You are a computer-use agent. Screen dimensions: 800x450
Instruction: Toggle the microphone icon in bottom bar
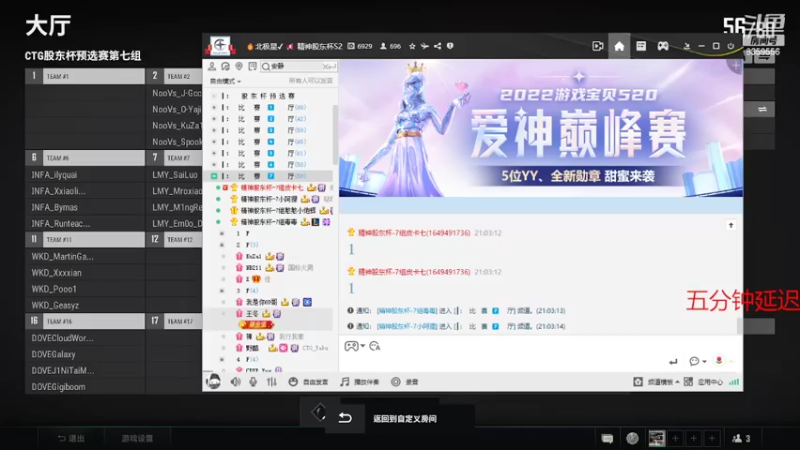(253, 382)
